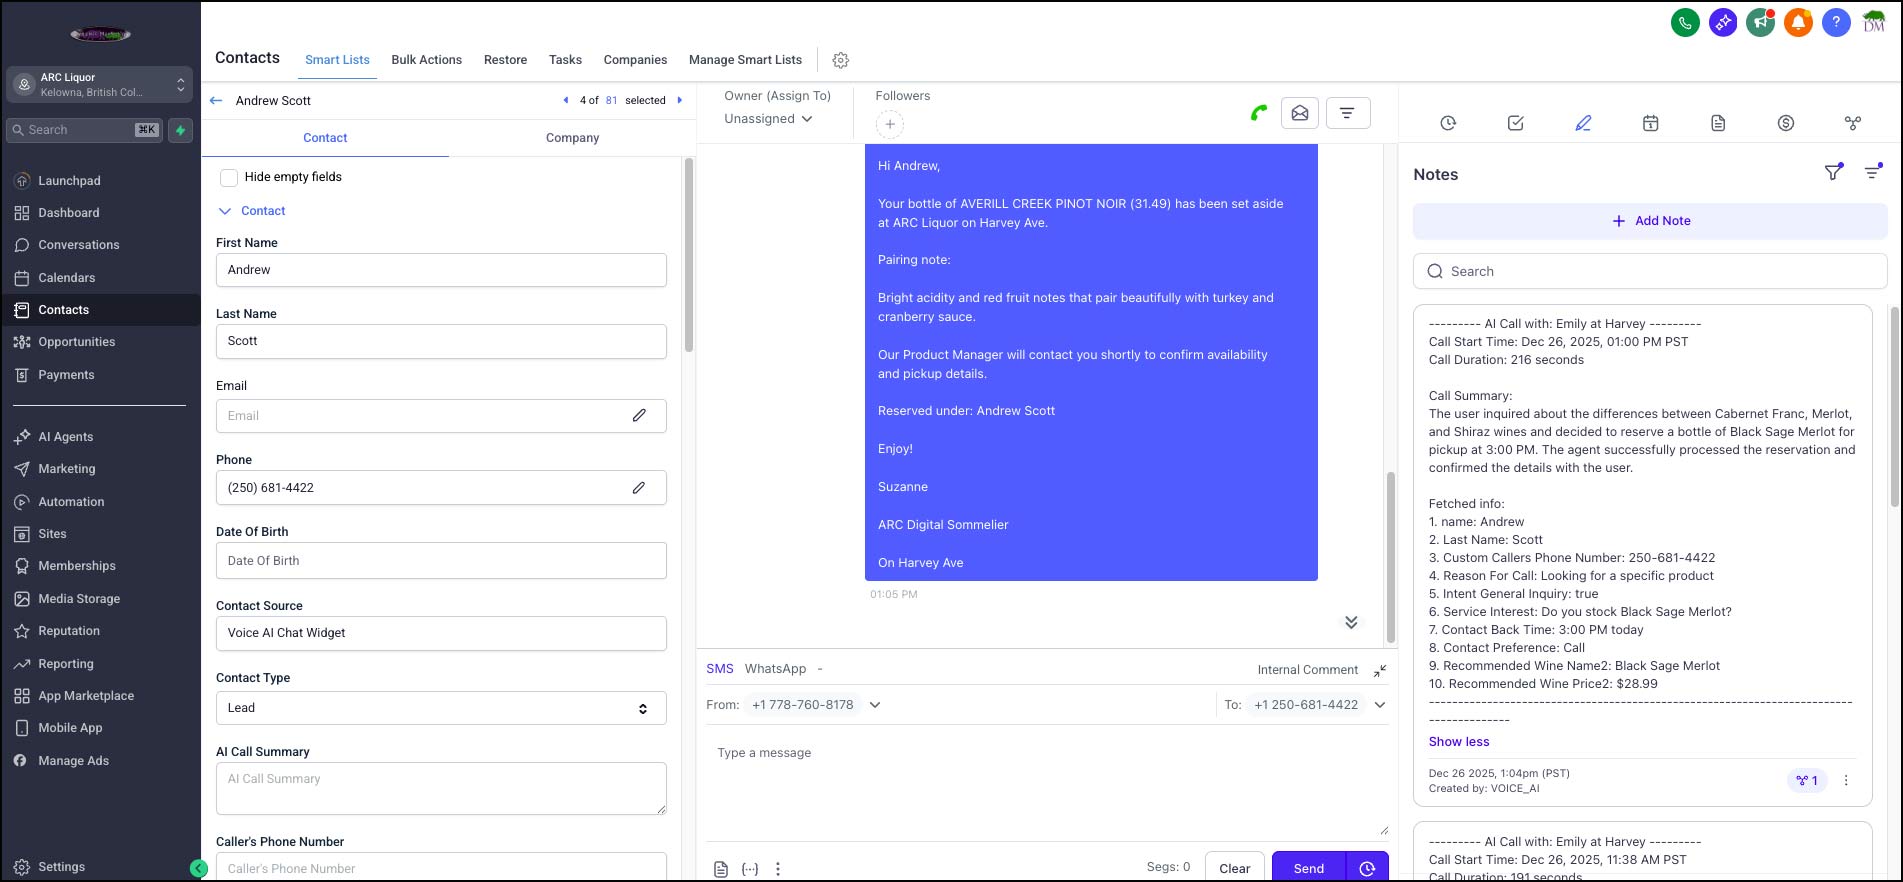Click the green phone call icon

tap(1258, 113)
